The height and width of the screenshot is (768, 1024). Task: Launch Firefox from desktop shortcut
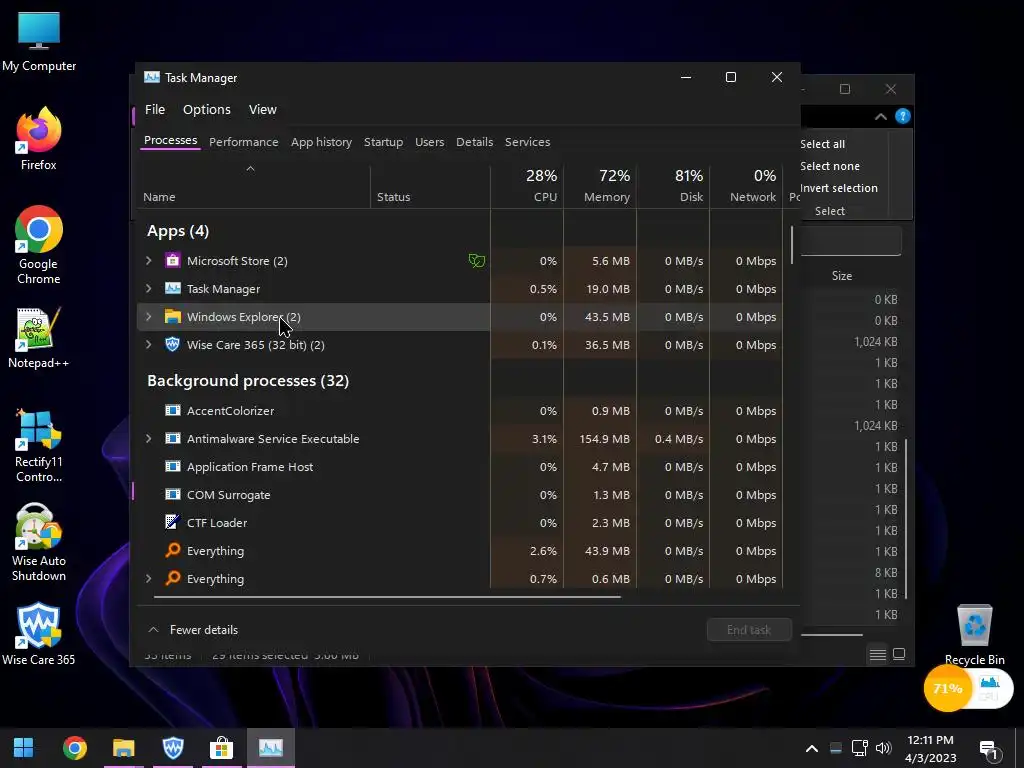(x=39, y=138)
